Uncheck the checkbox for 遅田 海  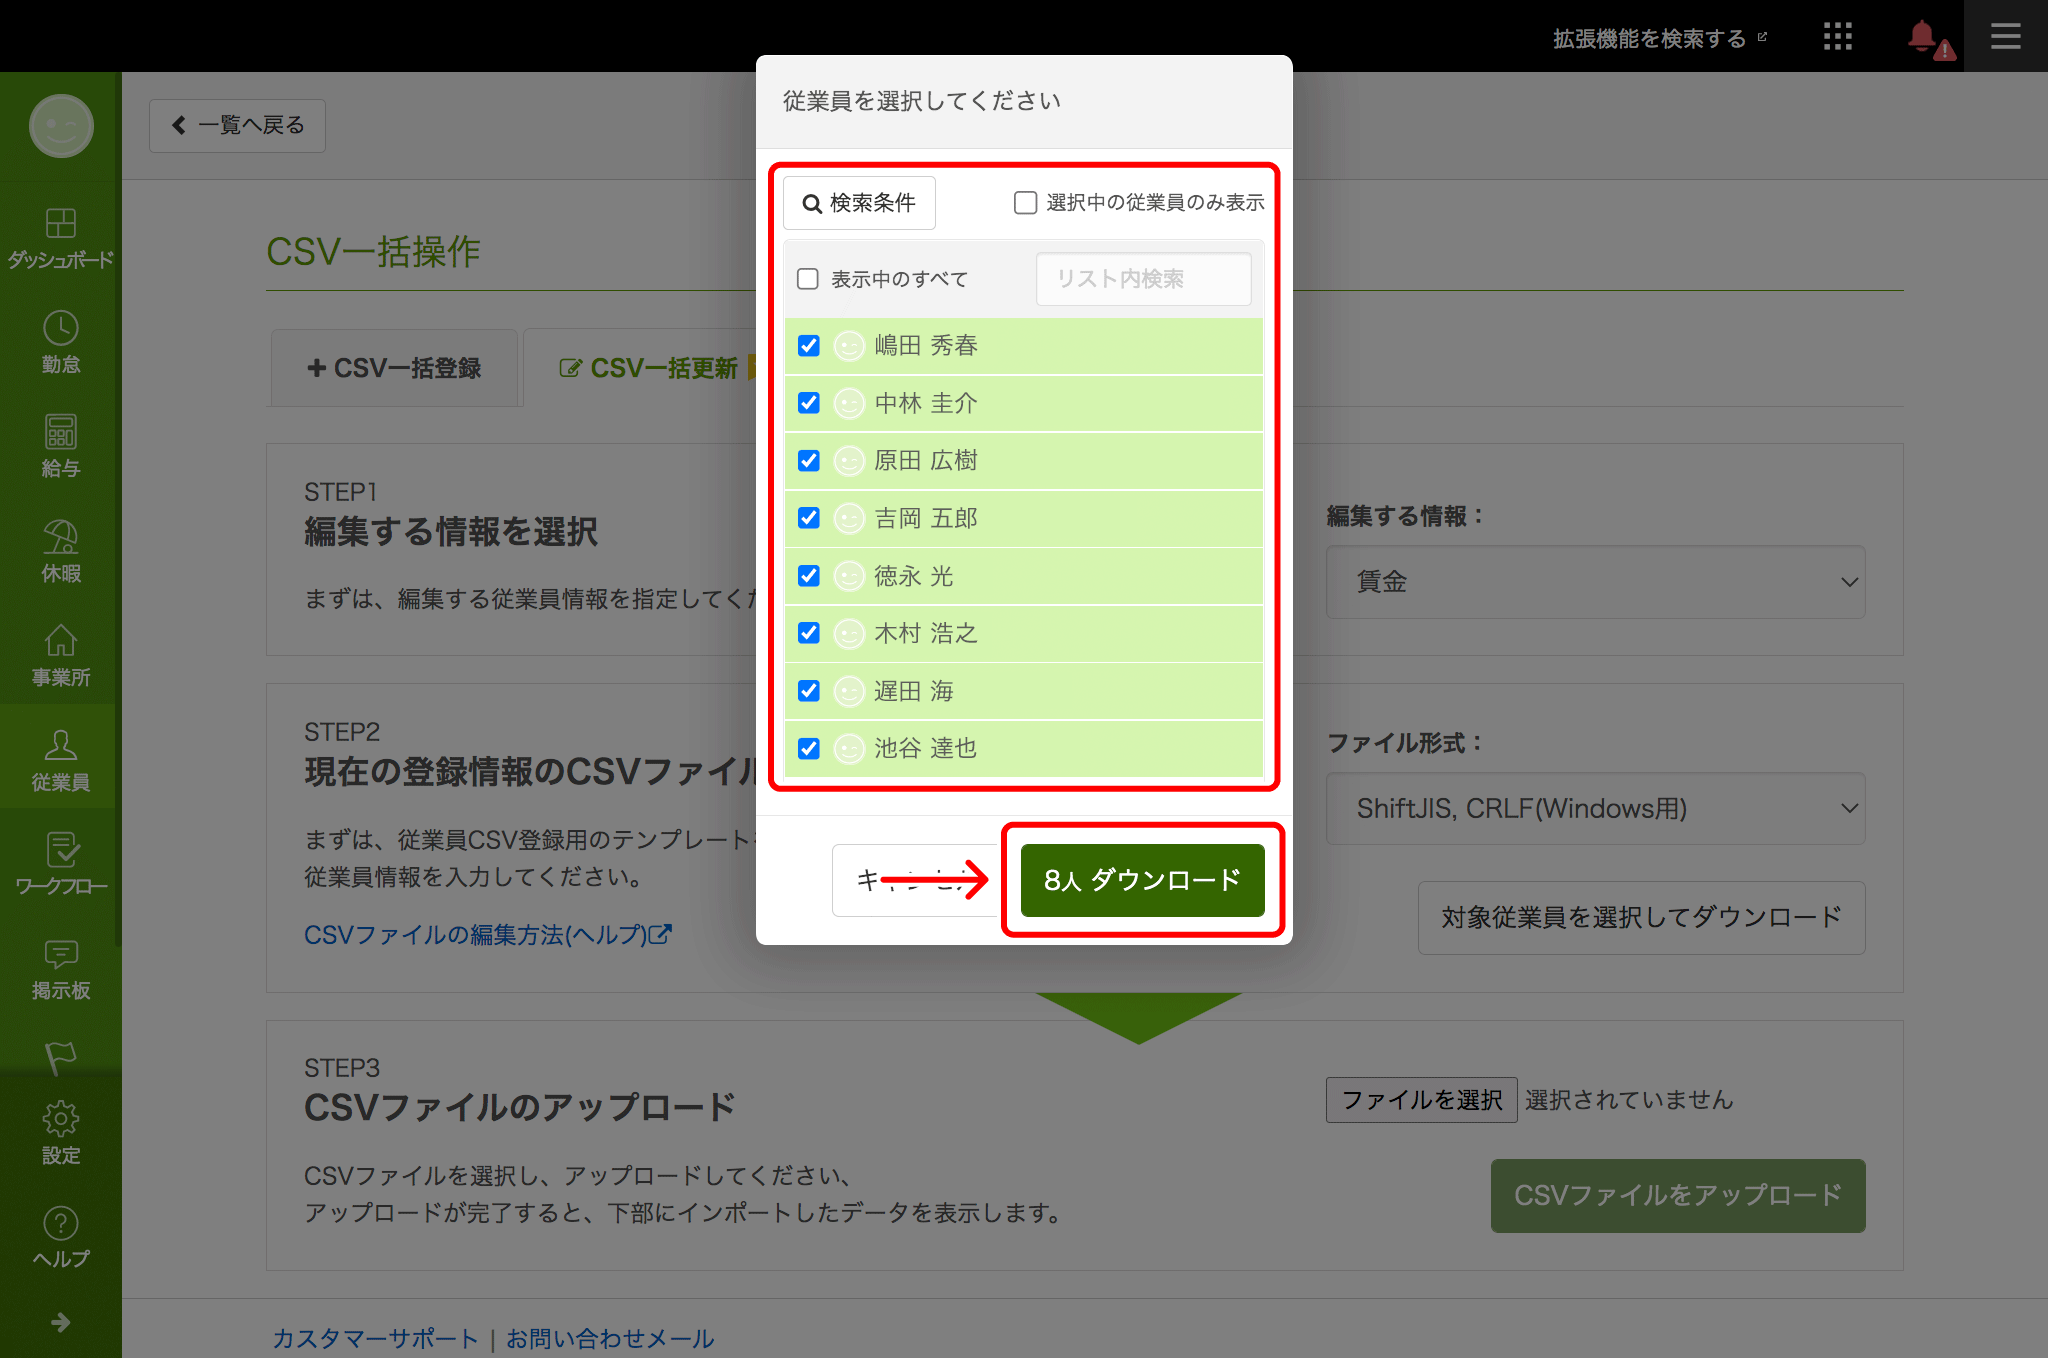[x=809, y=691]
